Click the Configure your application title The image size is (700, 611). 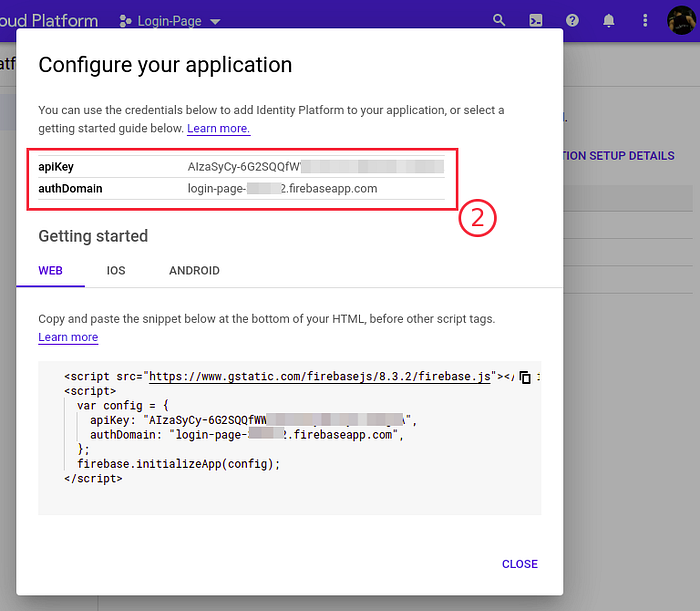165,65
